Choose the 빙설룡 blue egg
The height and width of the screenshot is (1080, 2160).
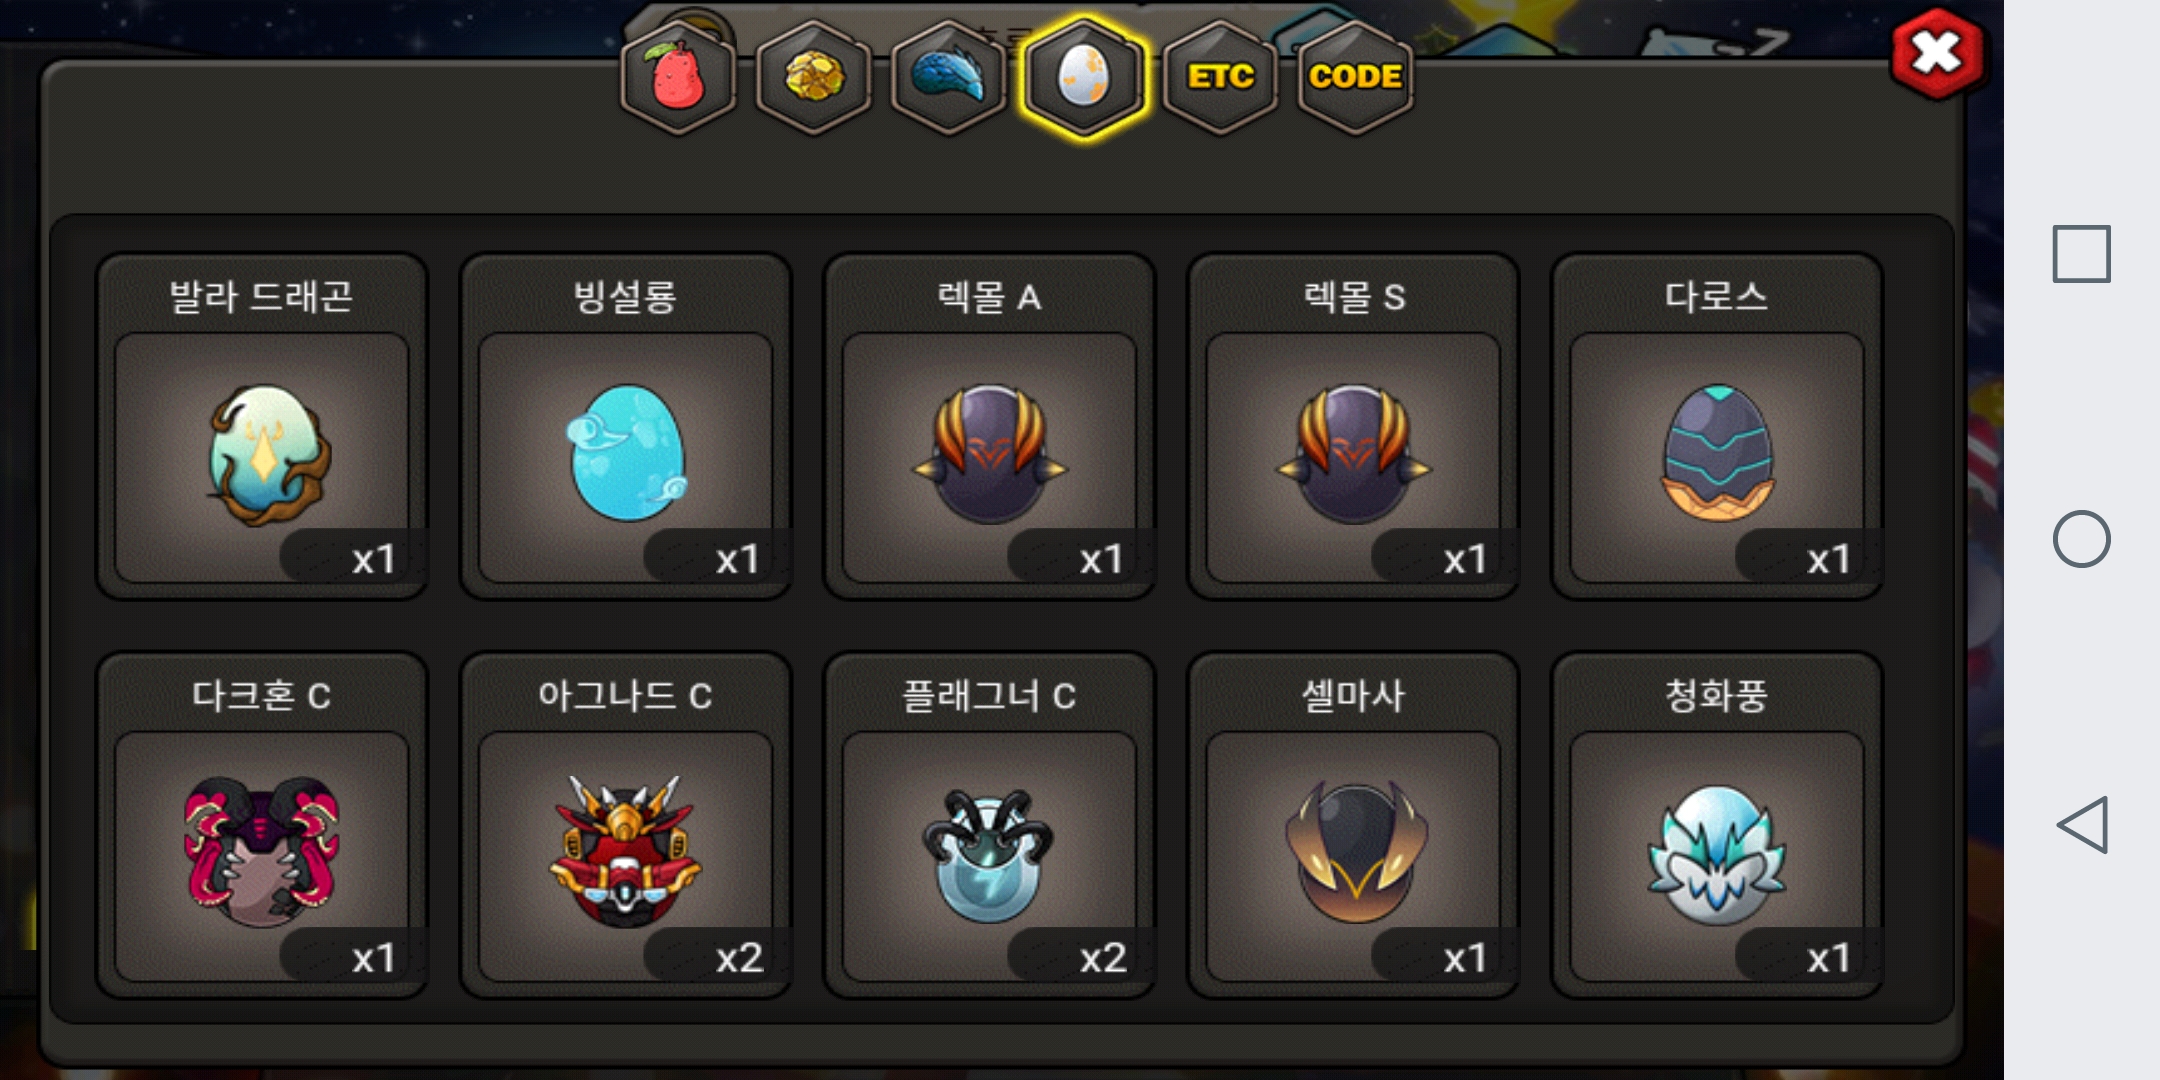(626, 426)
